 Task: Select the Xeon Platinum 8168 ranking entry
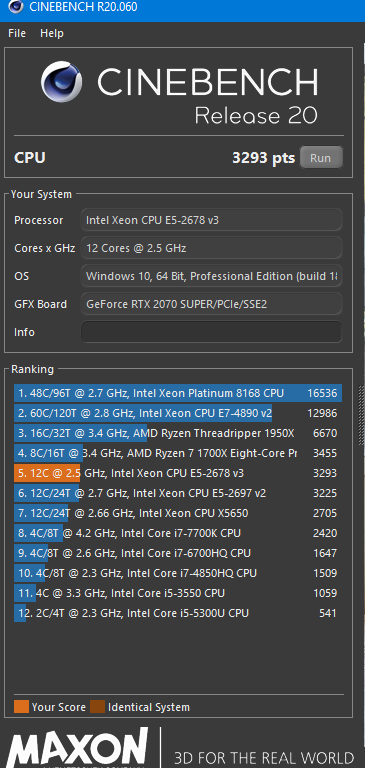[177, 393]
